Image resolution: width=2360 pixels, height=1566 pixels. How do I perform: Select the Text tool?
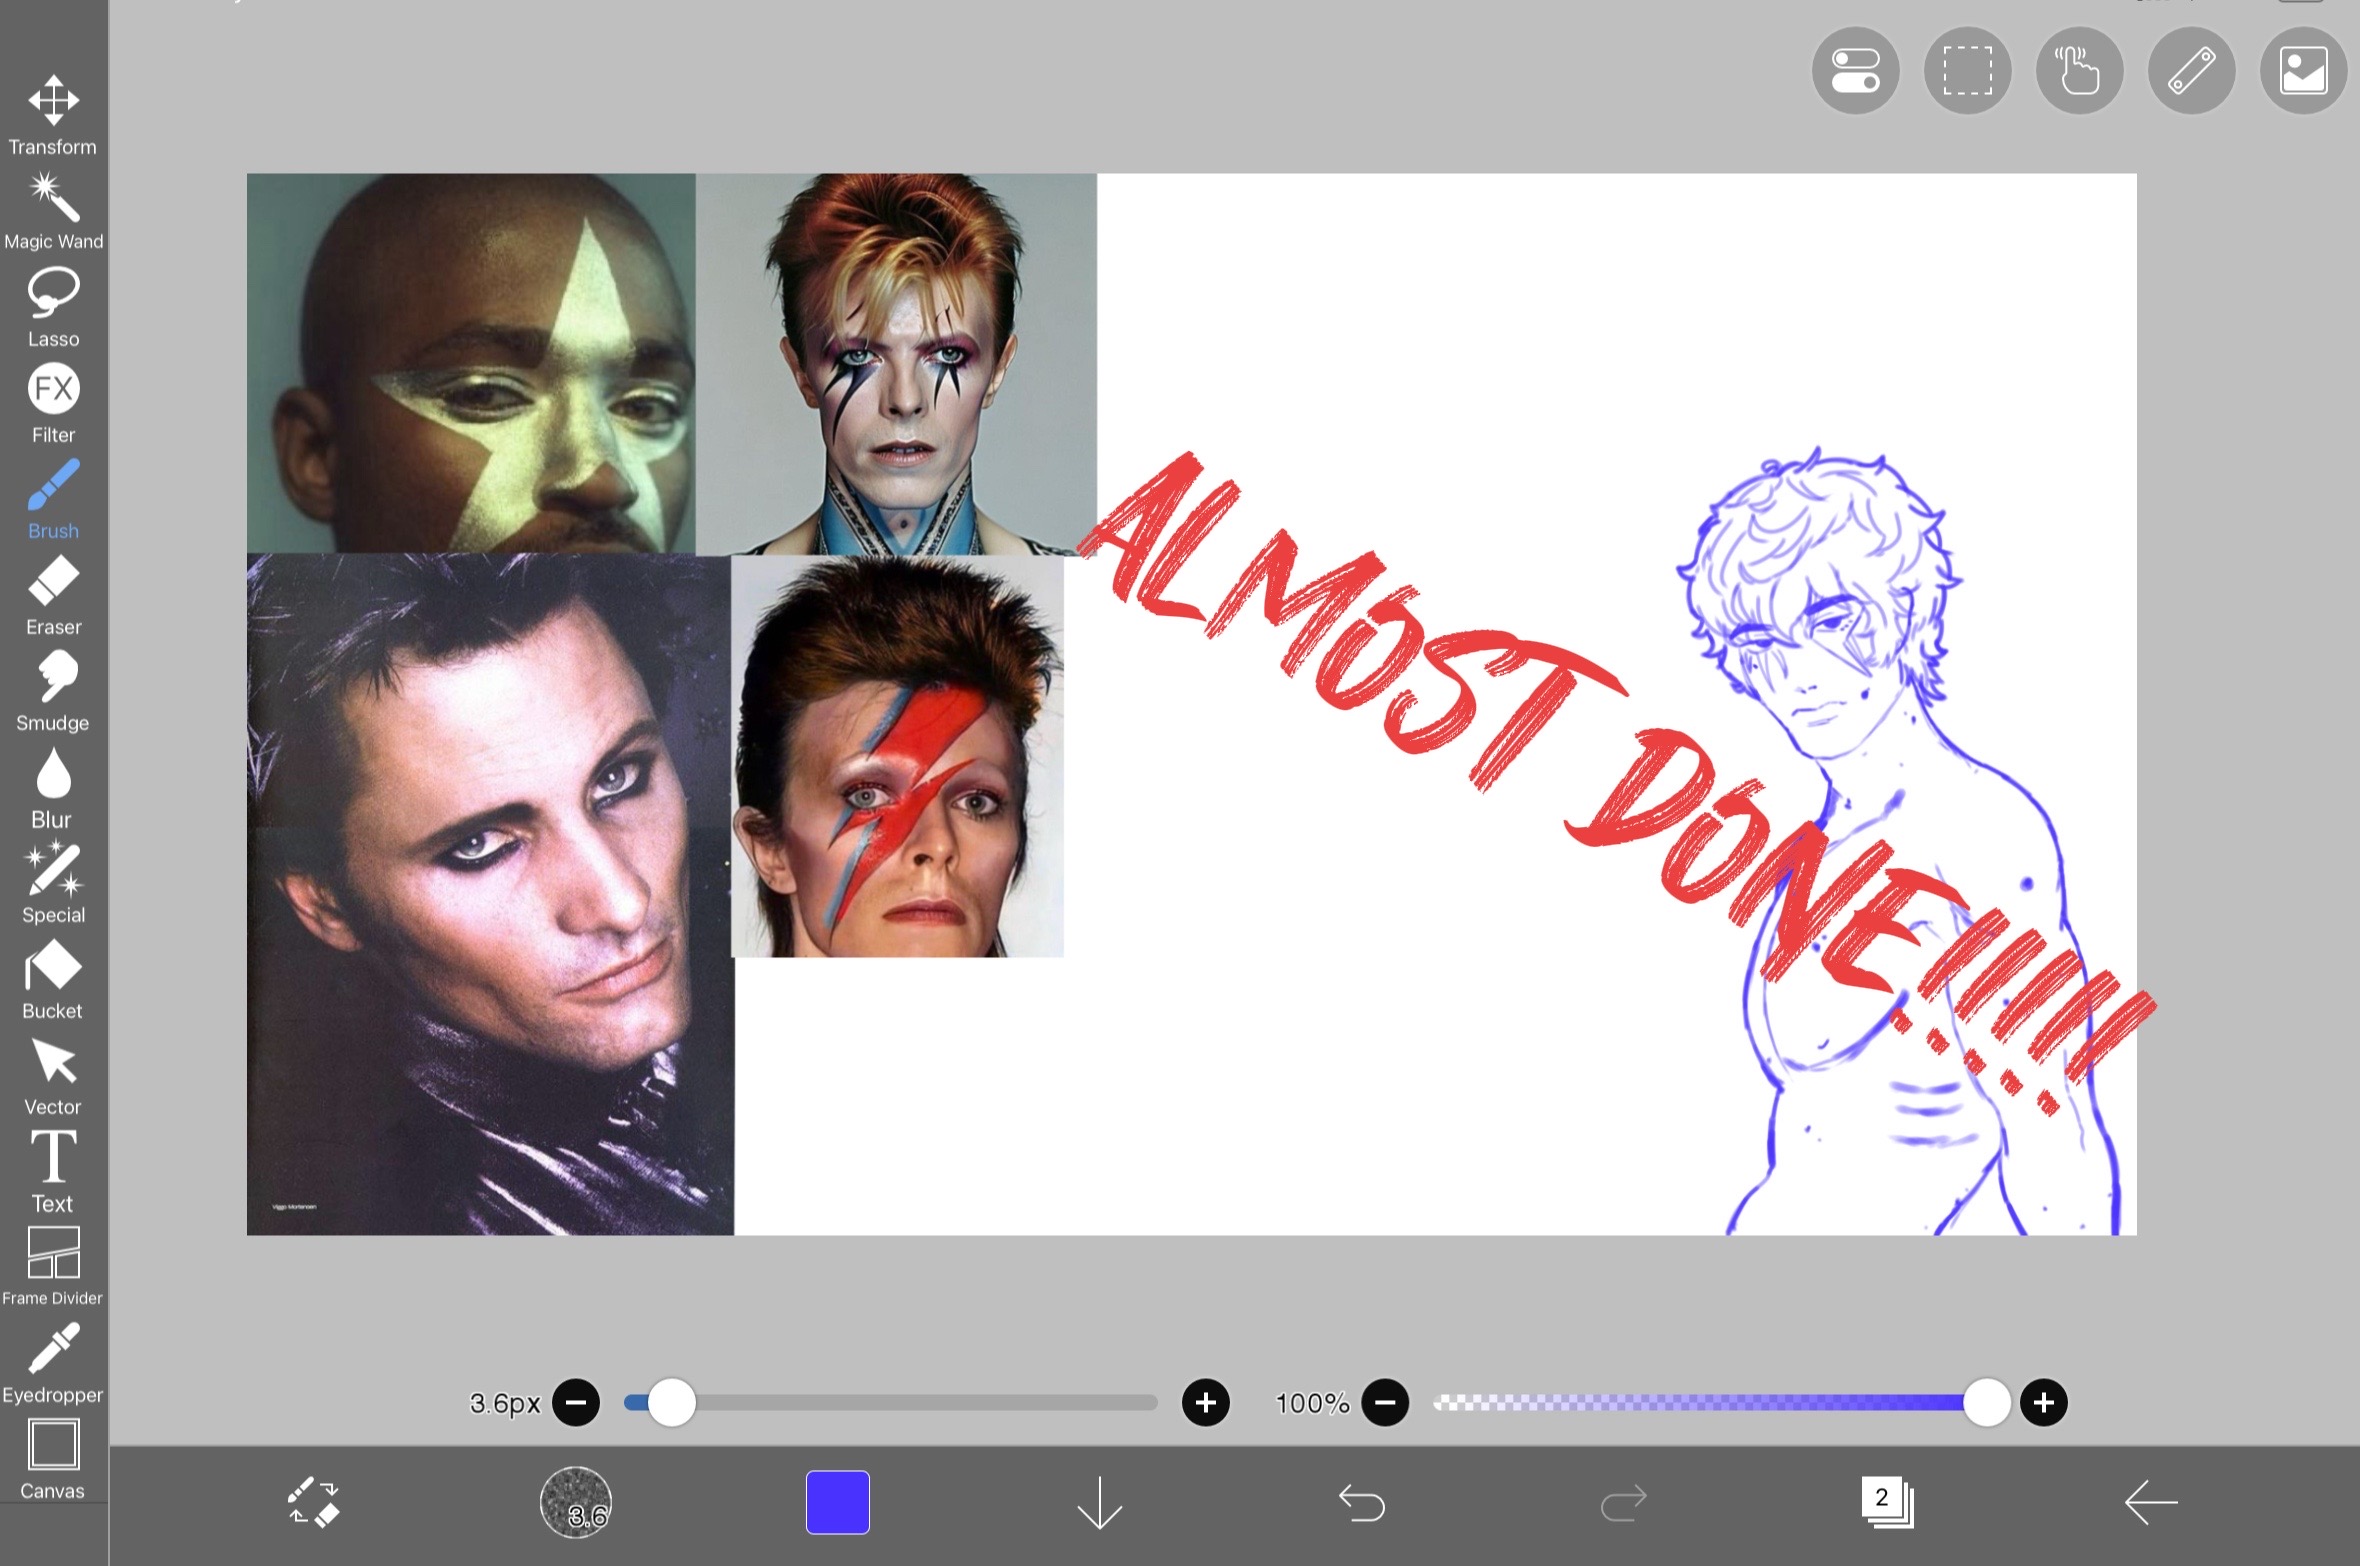pyautogui.click(x=53, y=1171)
